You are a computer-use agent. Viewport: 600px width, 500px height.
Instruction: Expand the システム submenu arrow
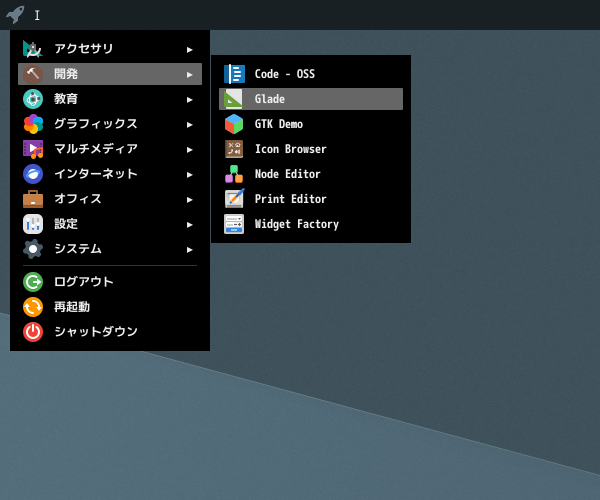tap(189, 250)
